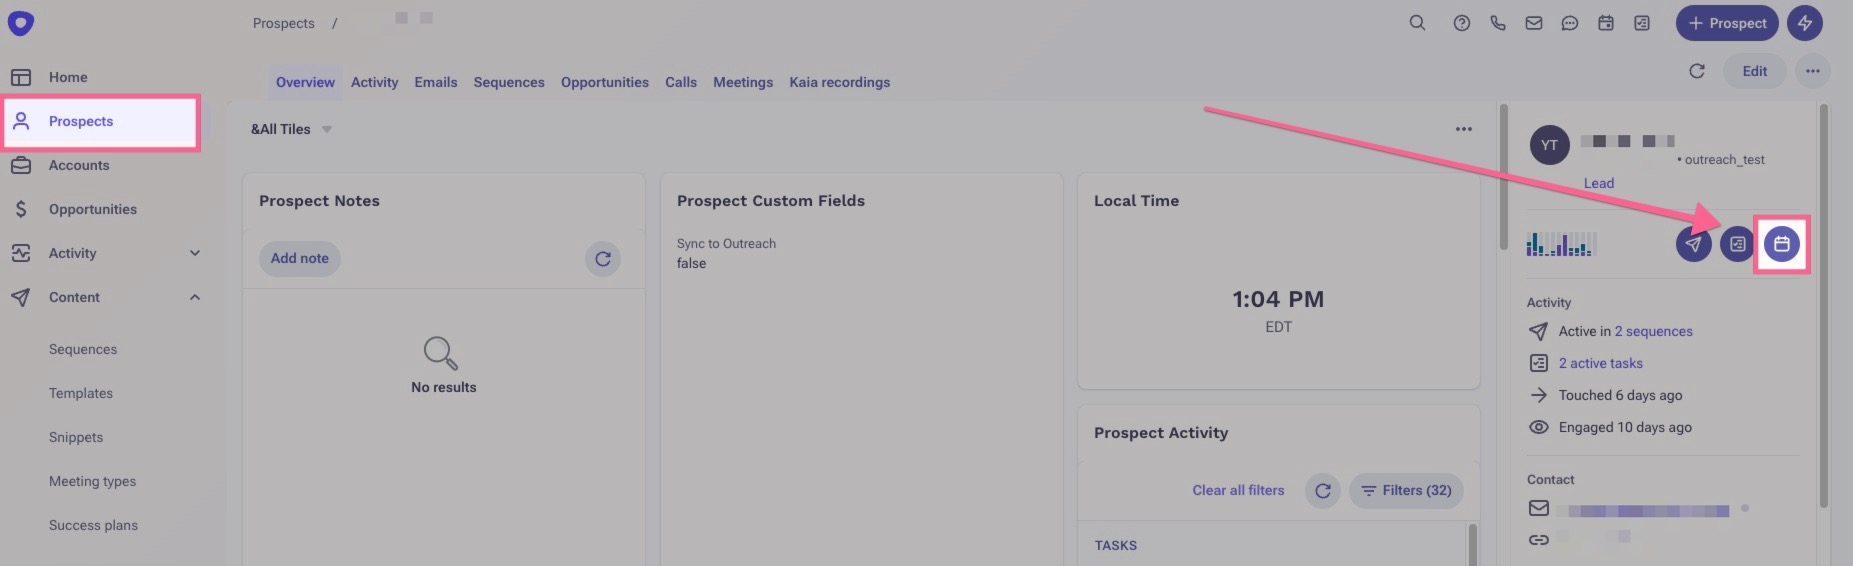Switch to the Meetings tab
The image size is (1853, 566).
743,82
